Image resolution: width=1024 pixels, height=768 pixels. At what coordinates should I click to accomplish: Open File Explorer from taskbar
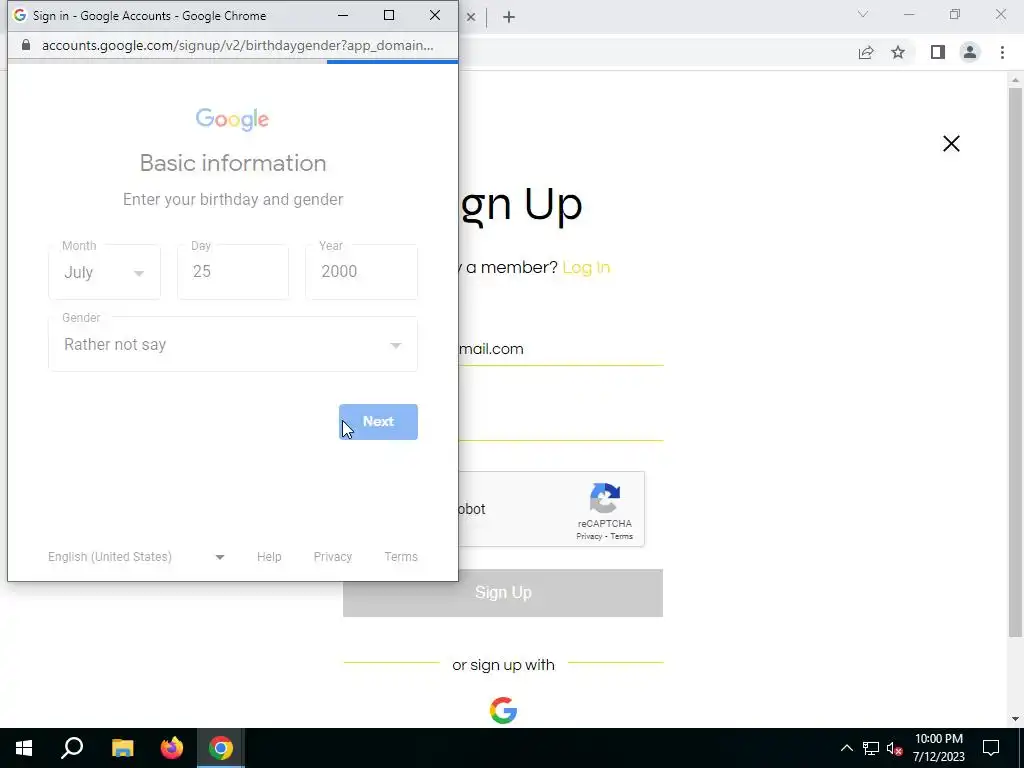122,748
